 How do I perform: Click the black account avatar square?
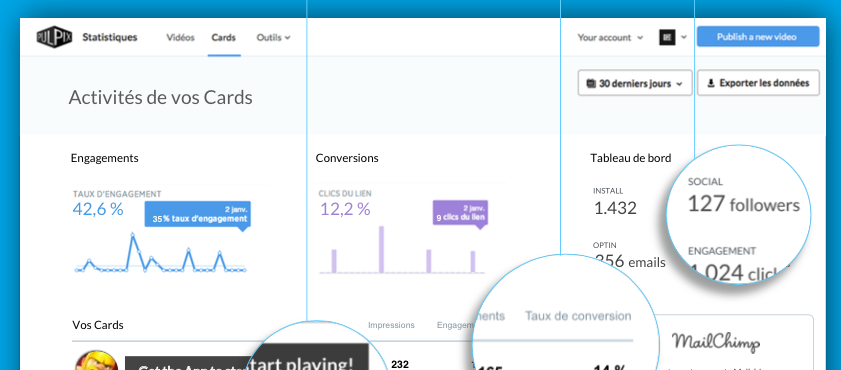pyautogui.click(x=667, y=38)
